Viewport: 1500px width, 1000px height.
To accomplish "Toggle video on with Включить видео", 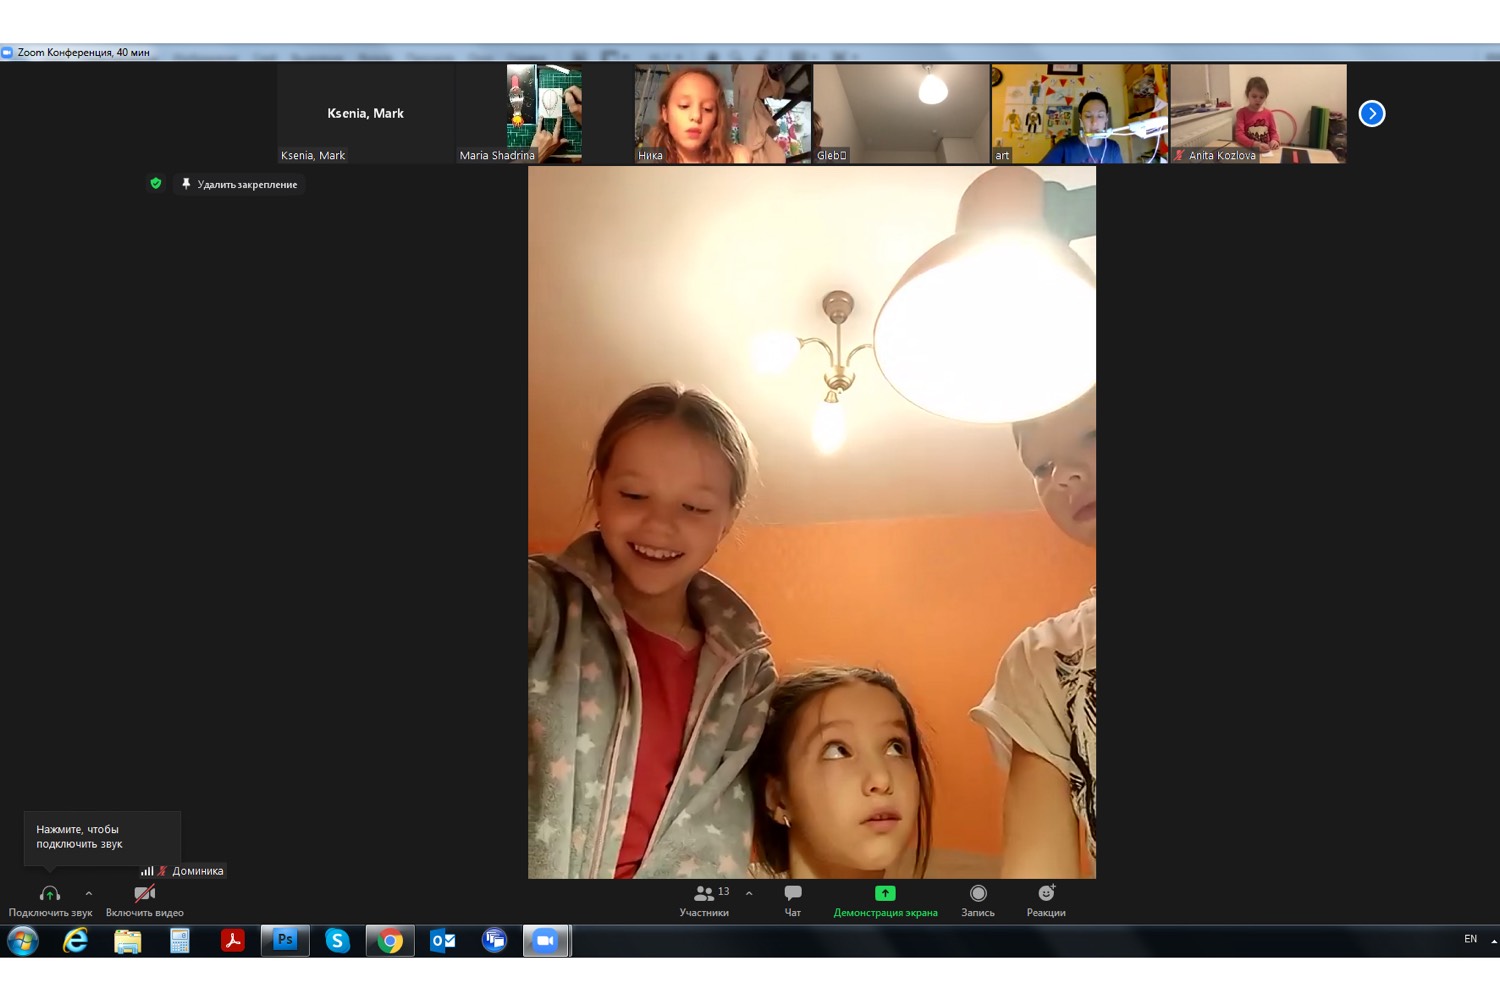I will [144, 895].
